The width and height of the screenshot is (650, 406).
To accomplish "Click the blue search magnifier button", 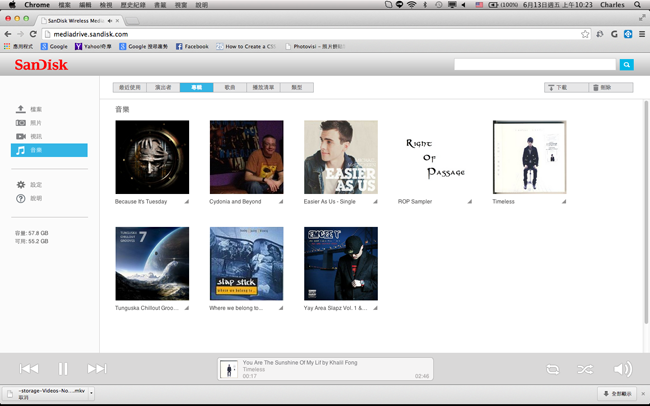I will tap(626, 65).
